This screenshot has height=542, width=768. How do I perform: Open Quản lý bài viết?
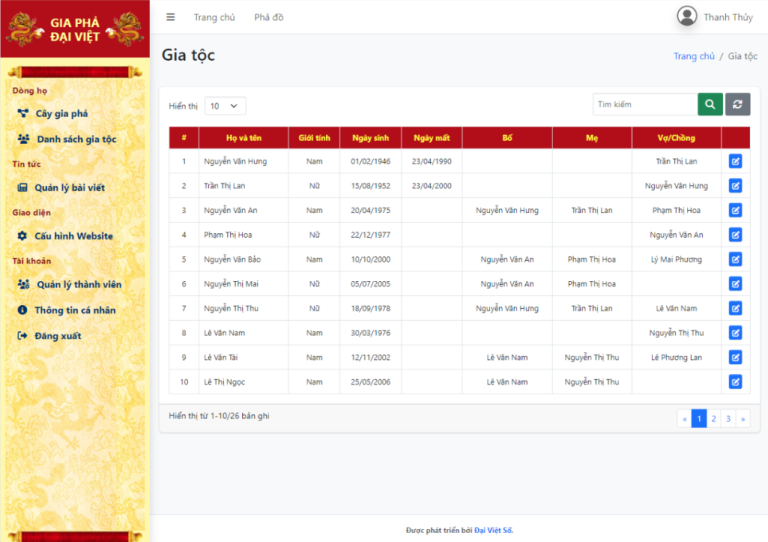click(x=69, y=188)
